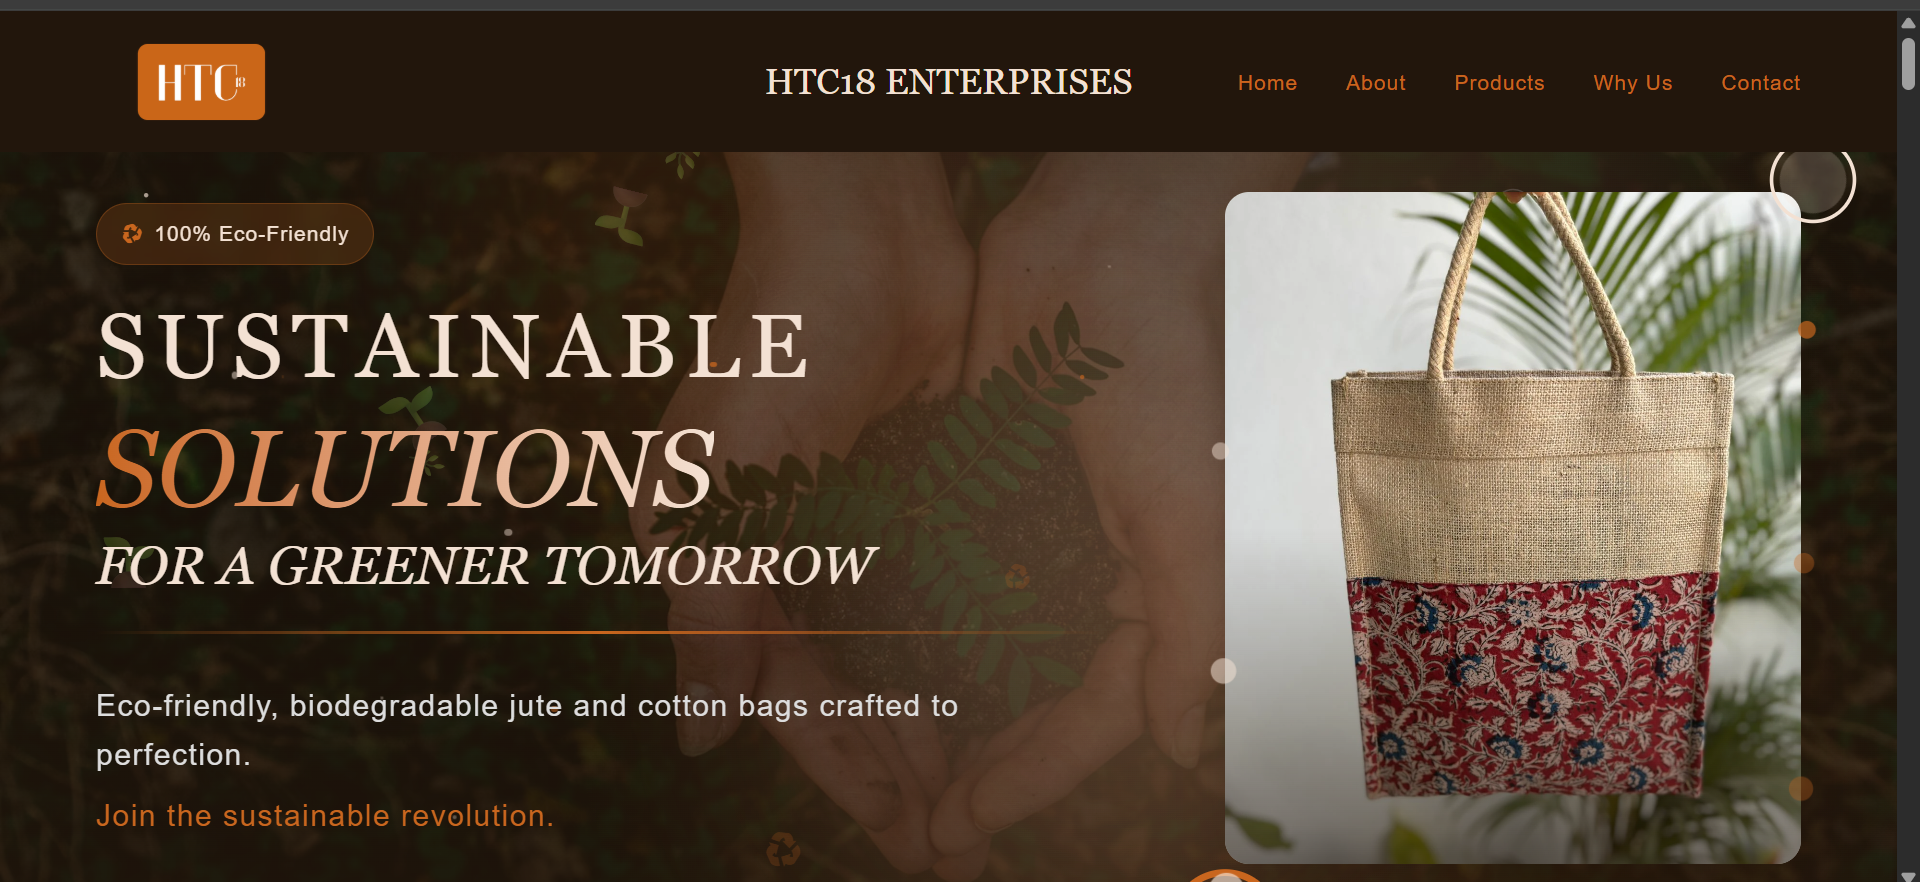Click the Join the sustainable revolution text
This screenshot has height=882, width=1920.
(x=325, y=816)
